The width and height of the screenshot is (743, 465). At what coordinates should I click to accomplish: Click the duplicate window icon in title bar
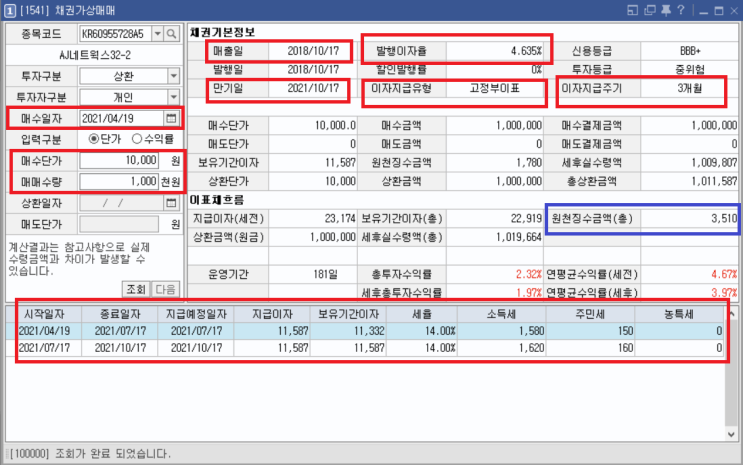[x=650, y=10]
